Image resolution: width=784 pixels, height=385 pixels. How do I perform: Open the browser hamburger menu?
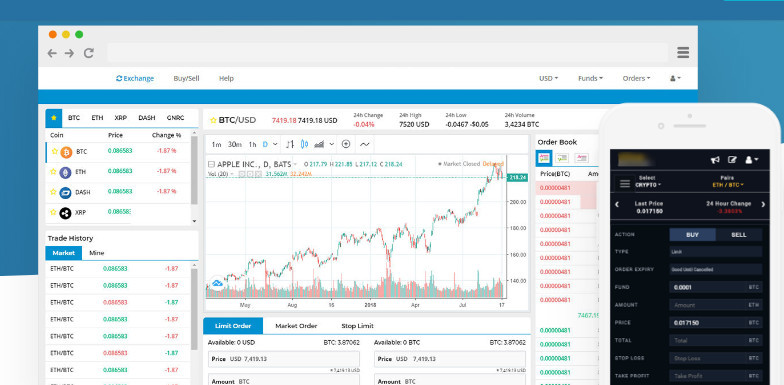tap(683, 52)
